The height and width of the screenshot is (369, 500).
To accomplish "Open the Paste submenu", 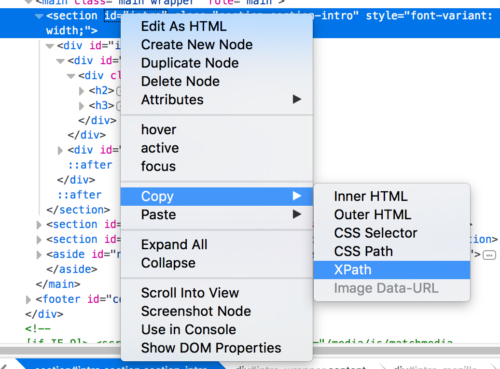I will (x=217, y=215).
